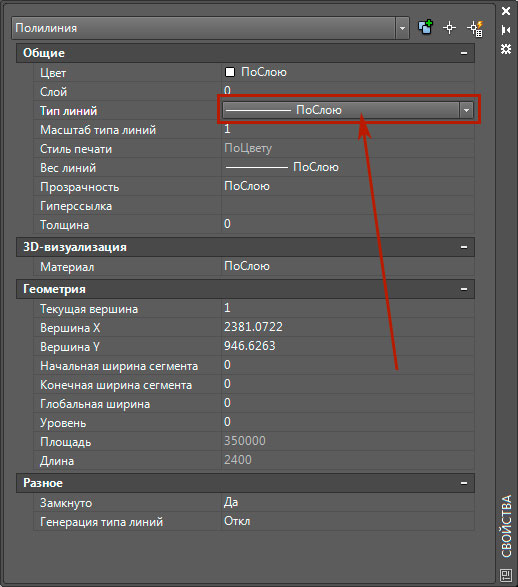Open the Тип линий ПоСлою dropdown arrow
Screen dimensions: 518x587
(x=466, y=110)
